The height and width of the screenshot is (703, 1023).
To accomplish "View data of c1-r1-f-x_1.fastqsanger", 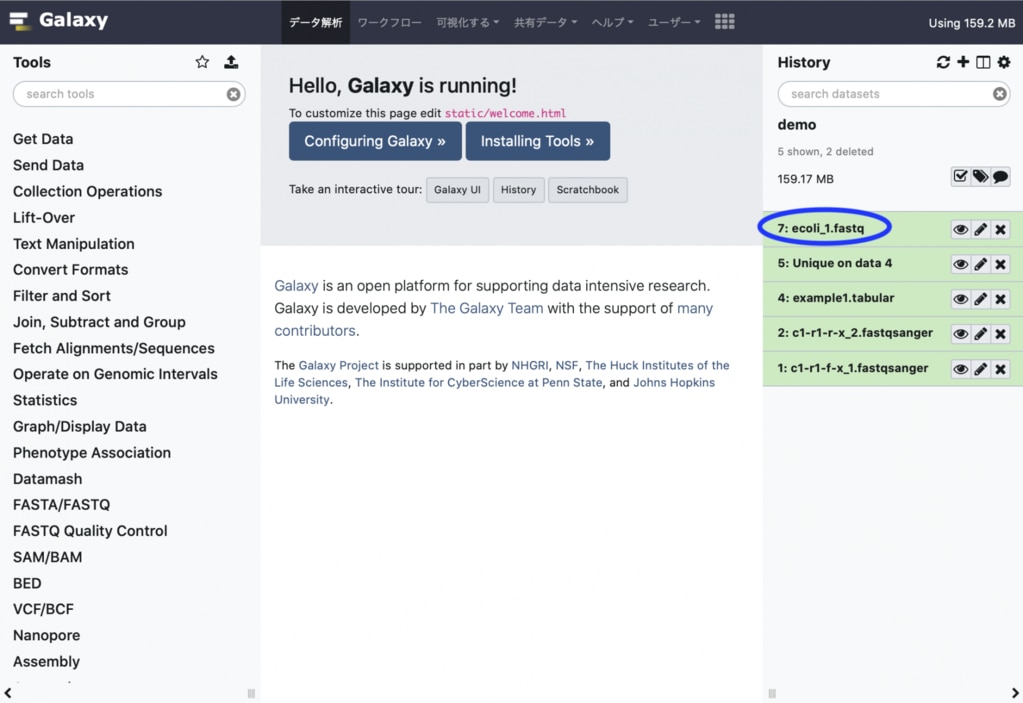I will tap(960, 369).
